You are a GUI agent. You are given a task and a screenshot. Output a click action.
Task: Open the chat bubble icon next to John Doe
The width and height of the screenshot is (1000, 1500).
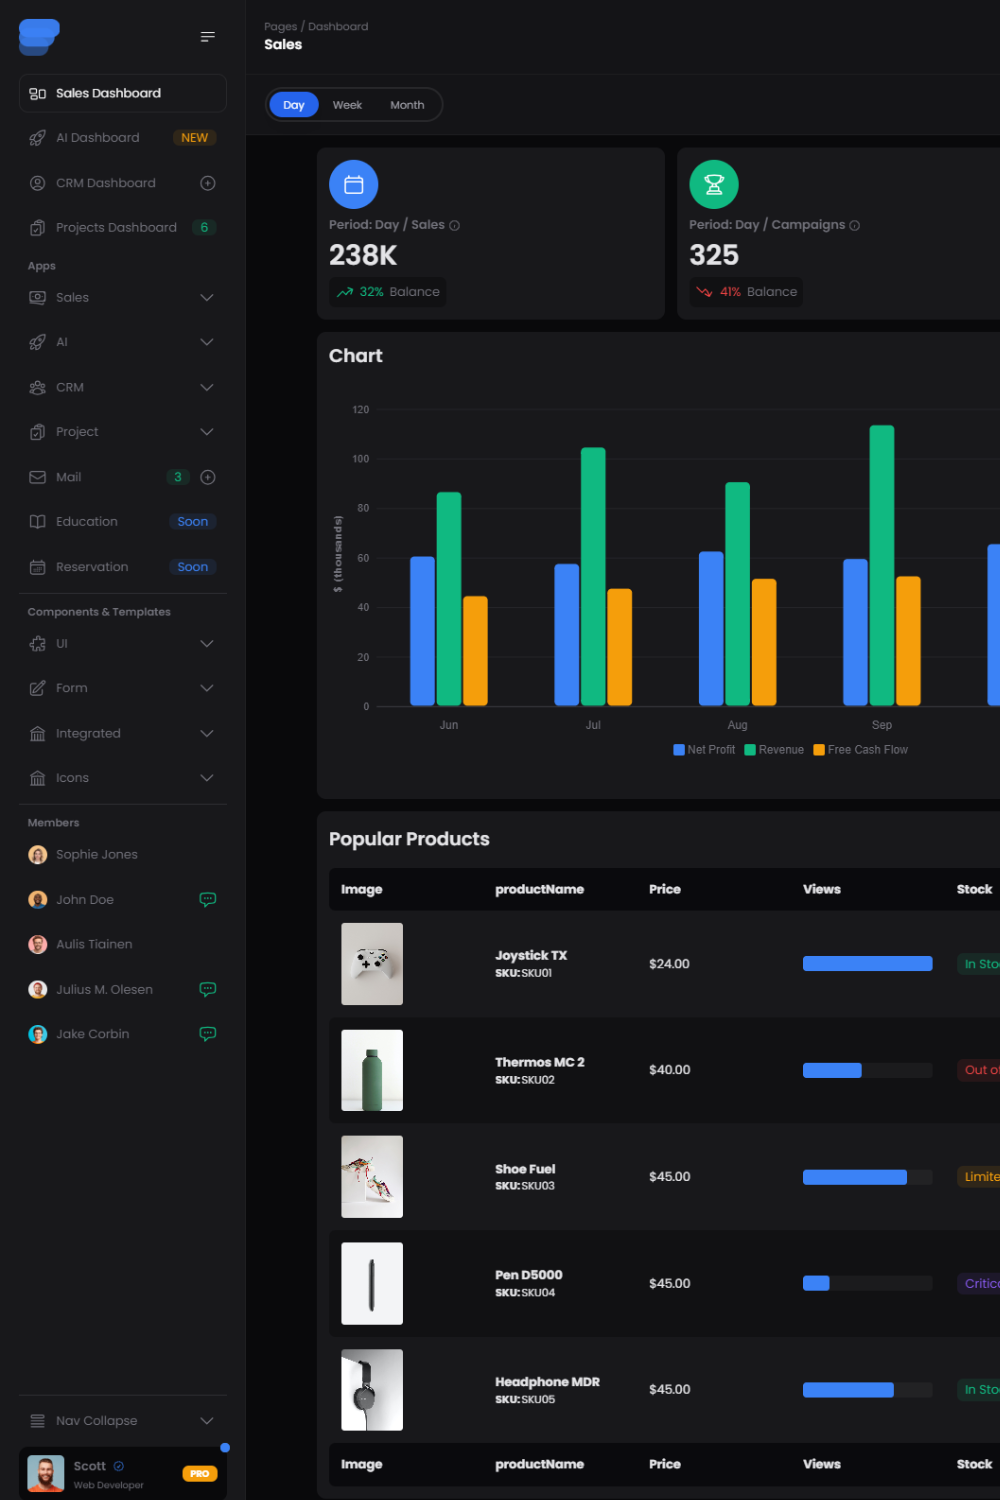click(x=207, y=899)
